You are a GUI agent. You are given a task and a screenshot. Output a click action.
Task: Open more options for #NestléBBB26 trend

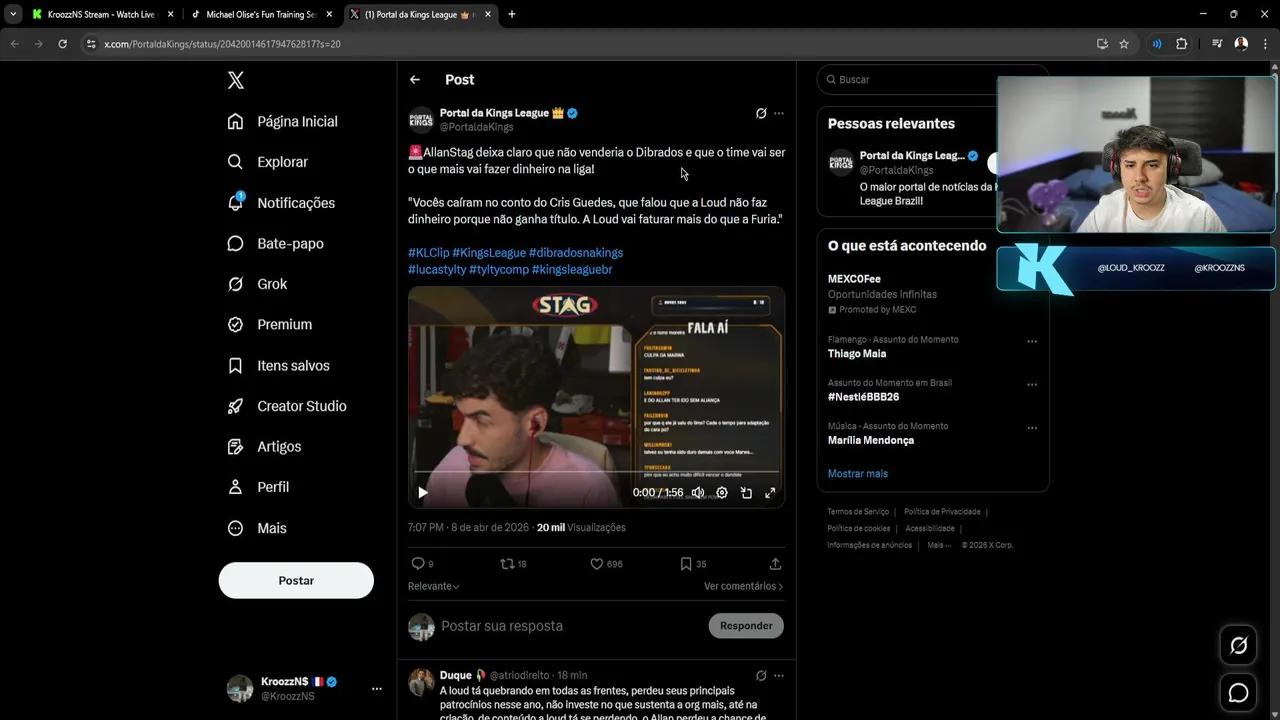(x=1032, y=384)
